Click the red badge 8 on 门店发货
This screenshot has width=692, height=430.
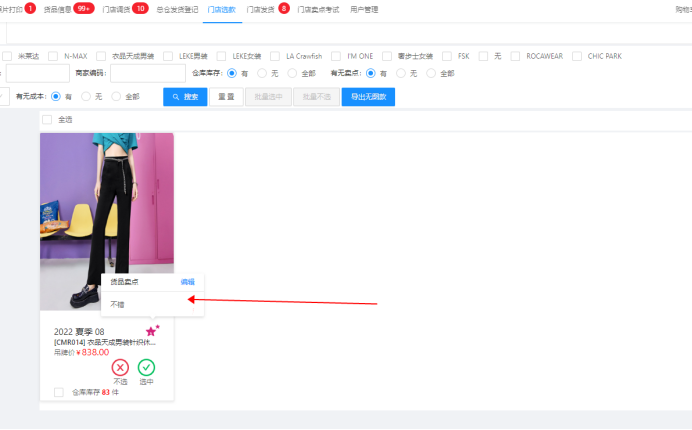pyautogui.click(x=284, y=9)
